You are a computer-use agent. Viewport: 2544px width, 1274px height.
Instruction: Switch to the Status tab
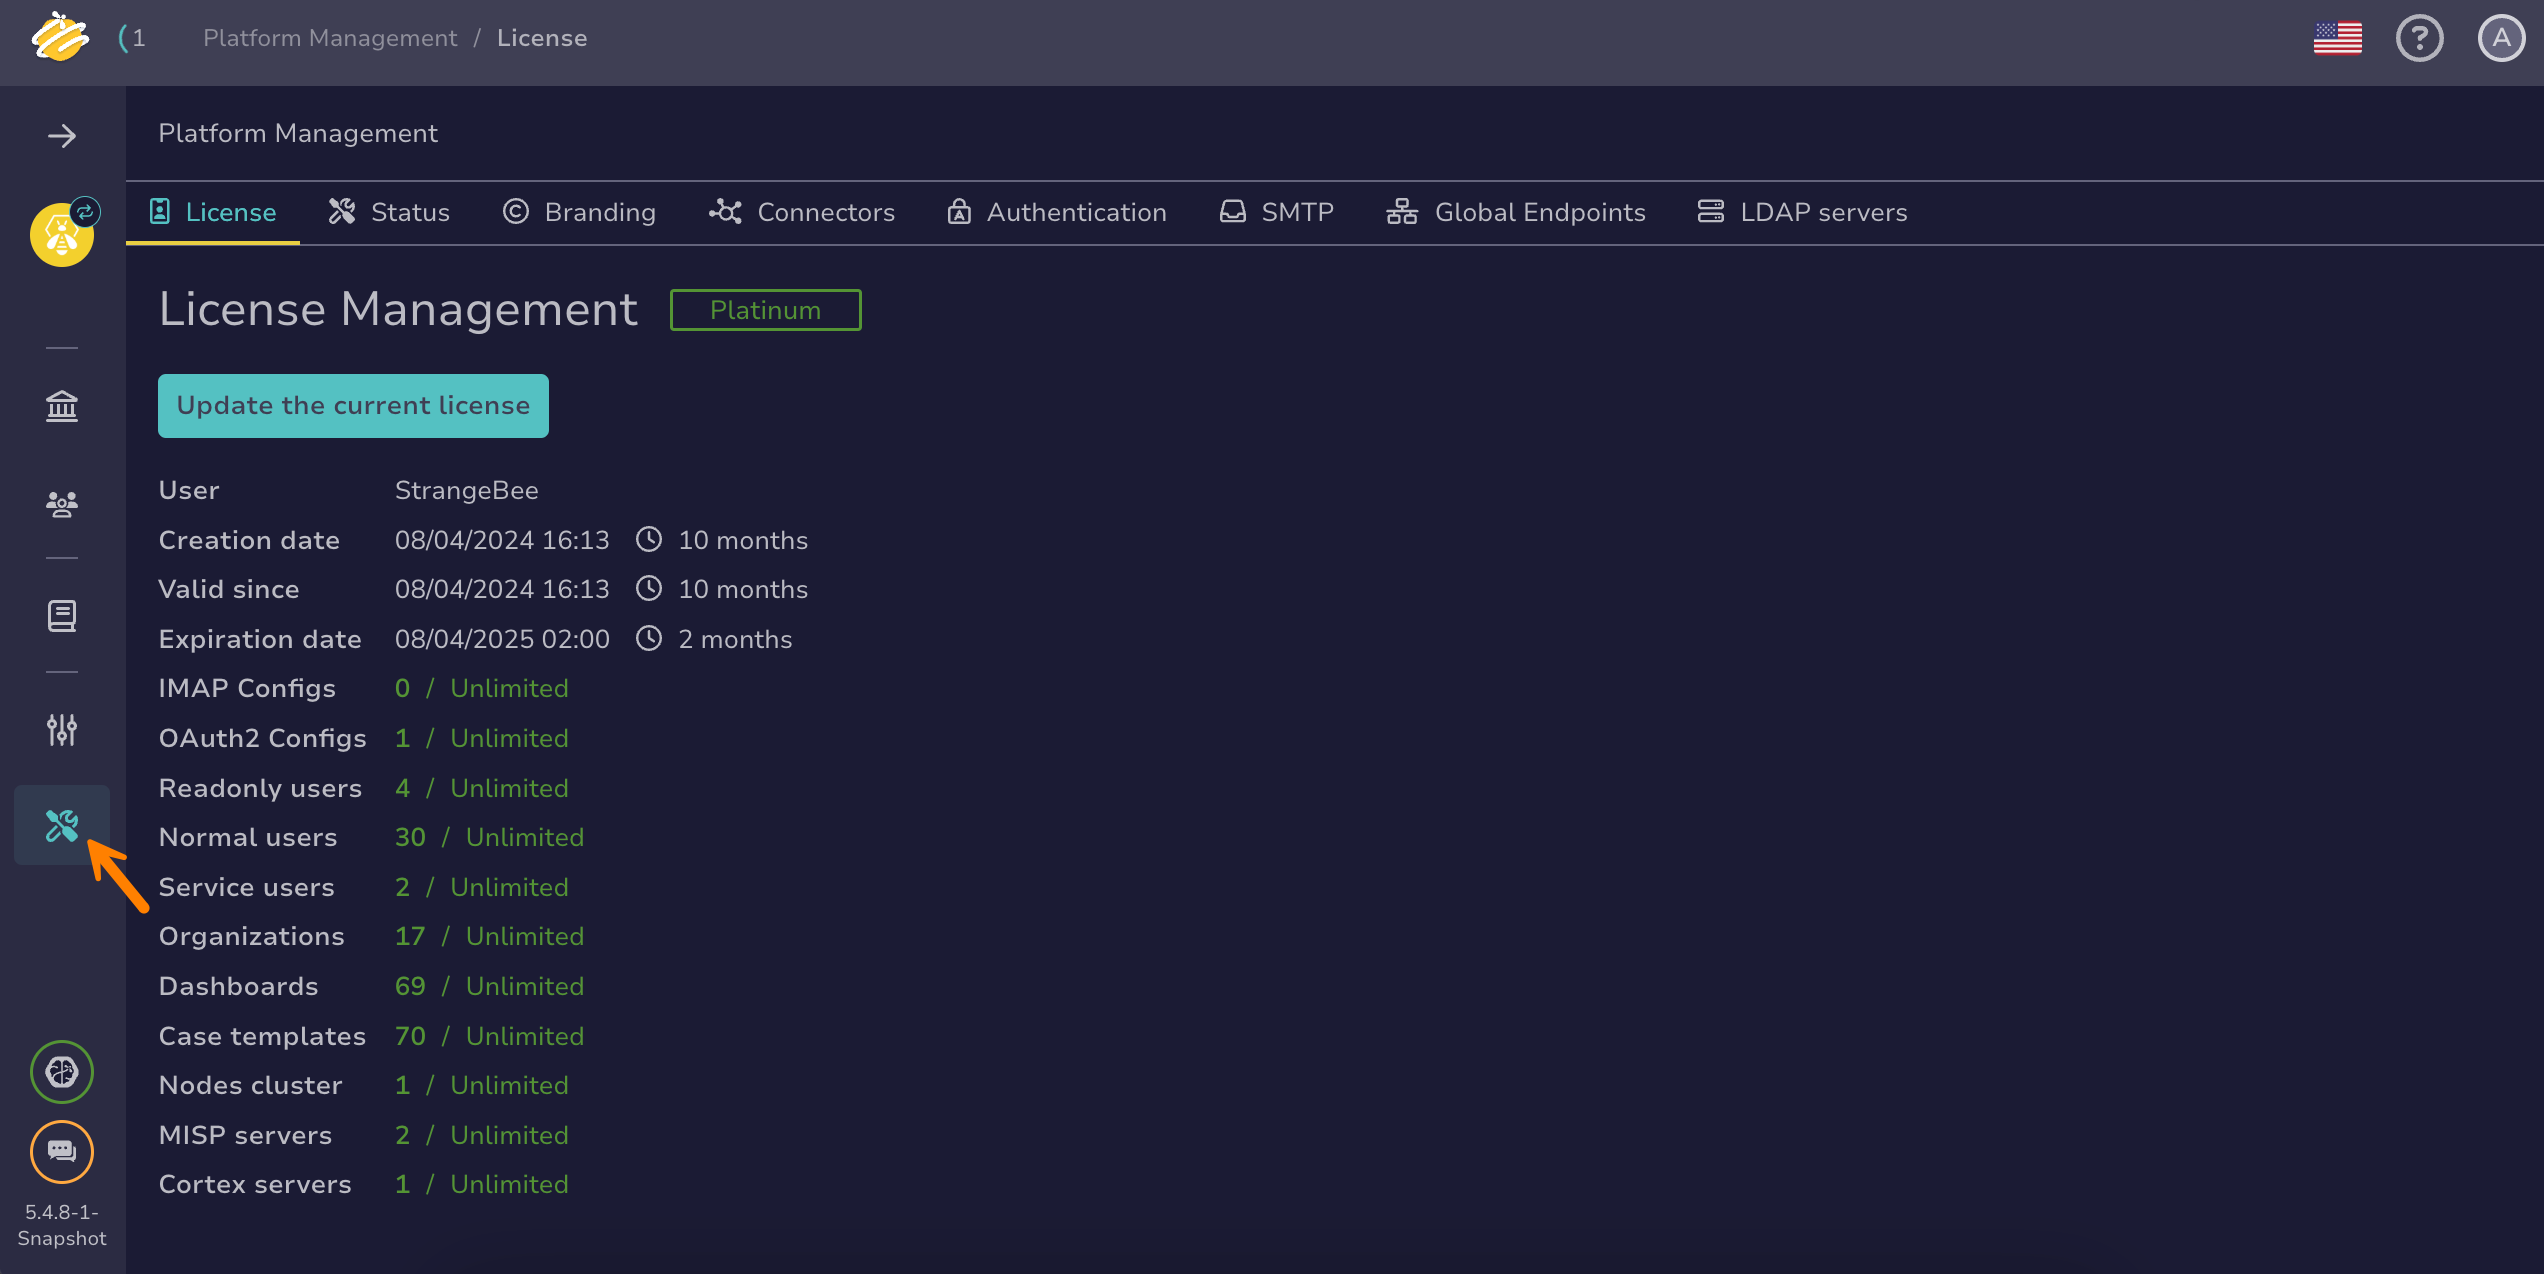click(x=389, y=212)
